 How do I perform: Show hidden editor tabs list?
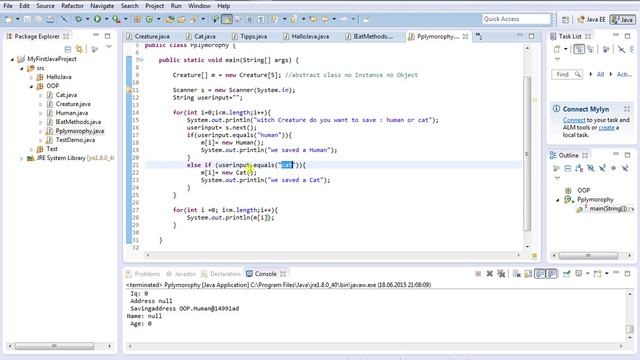pos(479,36)
